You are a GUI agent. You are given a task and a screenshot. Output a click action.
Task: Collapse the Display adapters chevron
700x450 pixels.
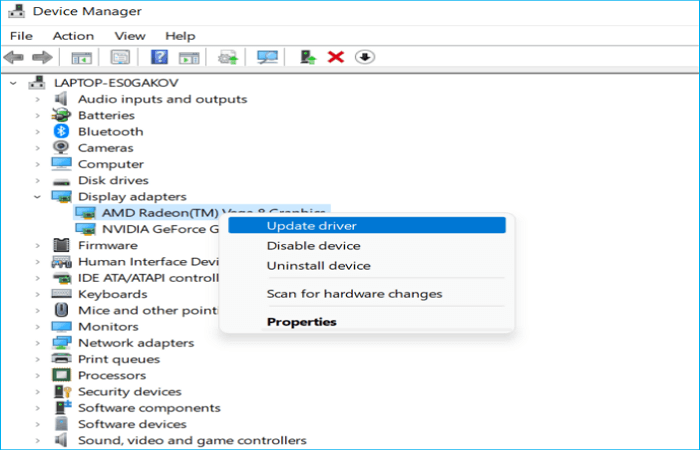pos(38,197)
